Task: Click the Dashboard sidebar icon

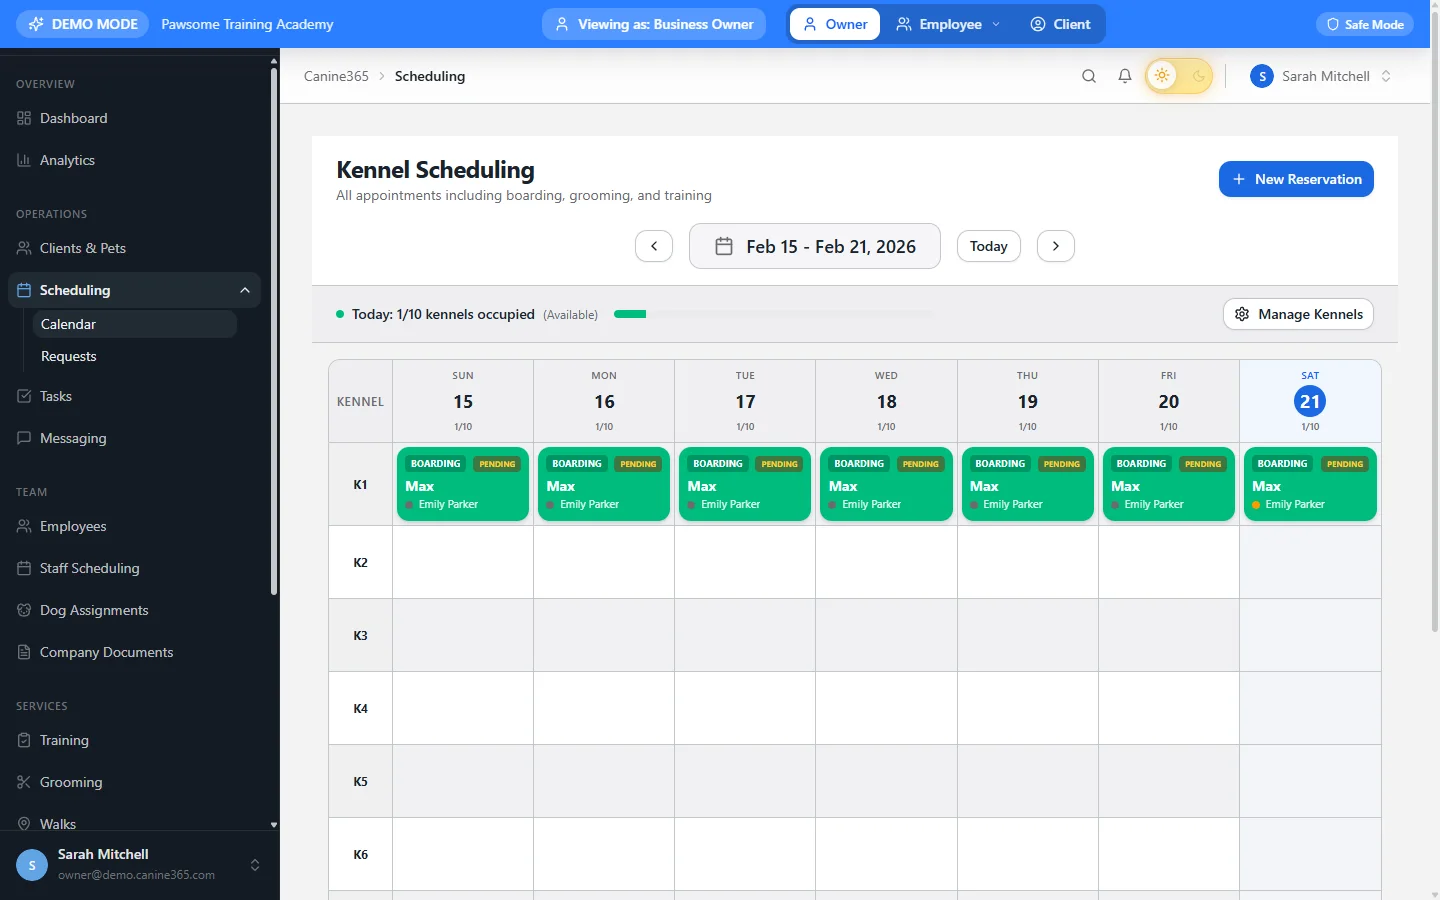Action: click(x=24, y=118)
